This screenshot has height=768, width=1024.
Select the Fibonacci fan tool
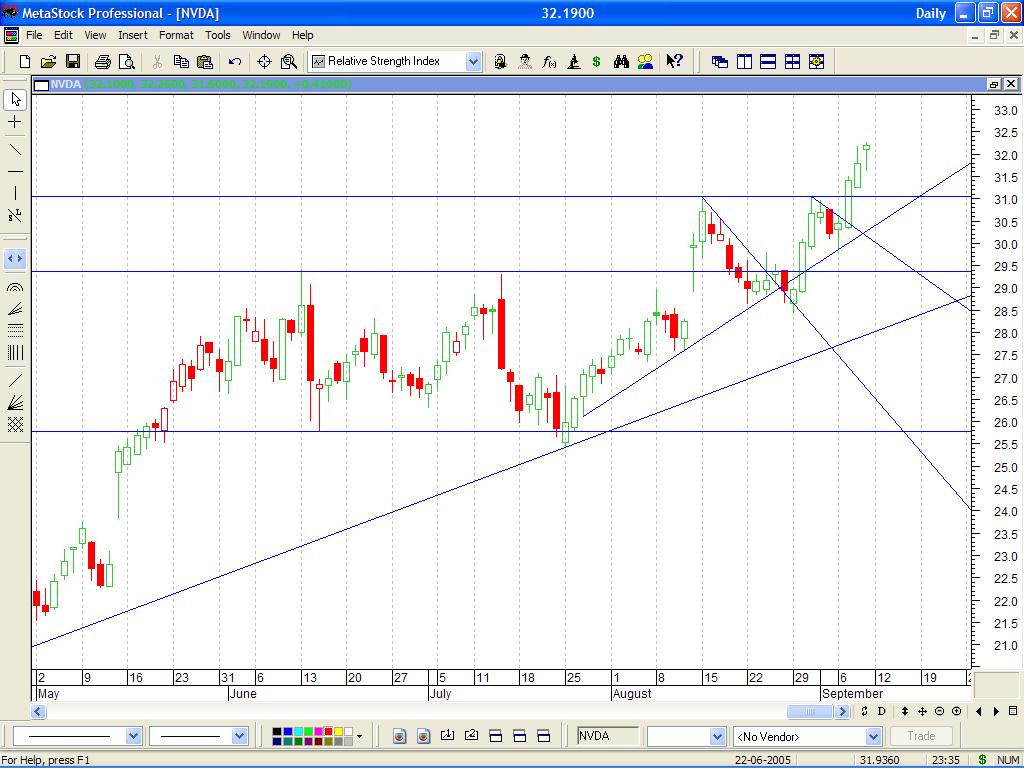16,308
